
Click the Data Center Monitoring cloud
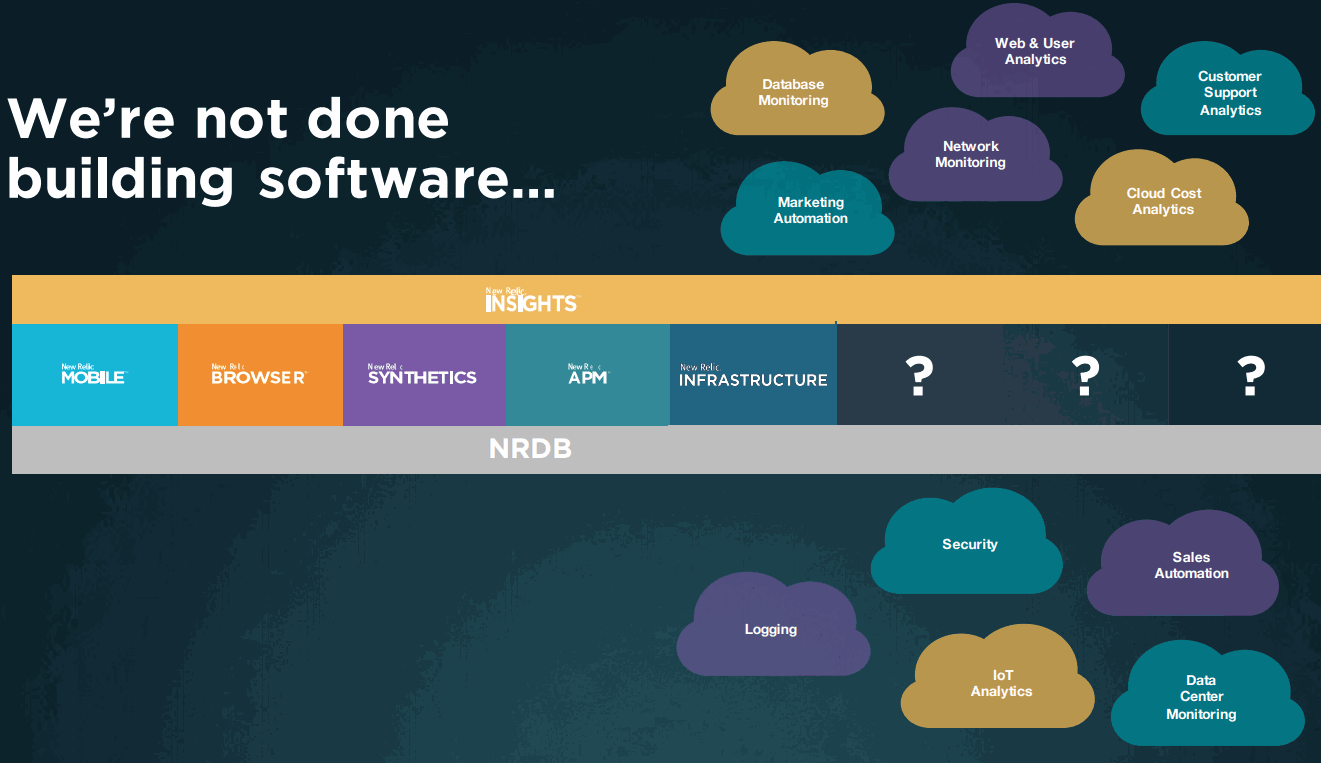point(1207,694)
